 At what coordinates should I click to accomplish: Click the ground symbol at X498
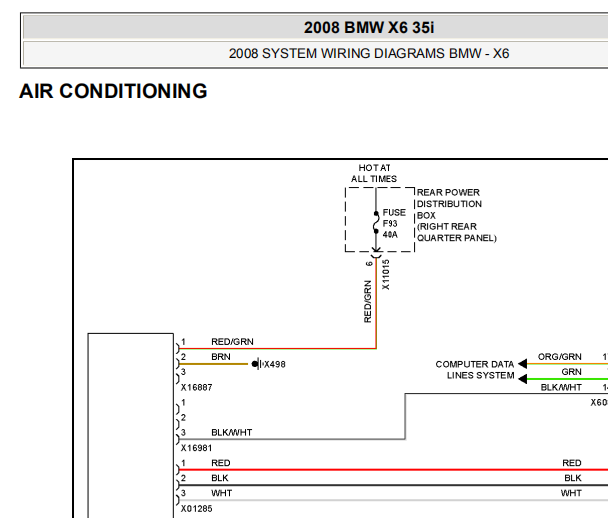tap(257, 364)
